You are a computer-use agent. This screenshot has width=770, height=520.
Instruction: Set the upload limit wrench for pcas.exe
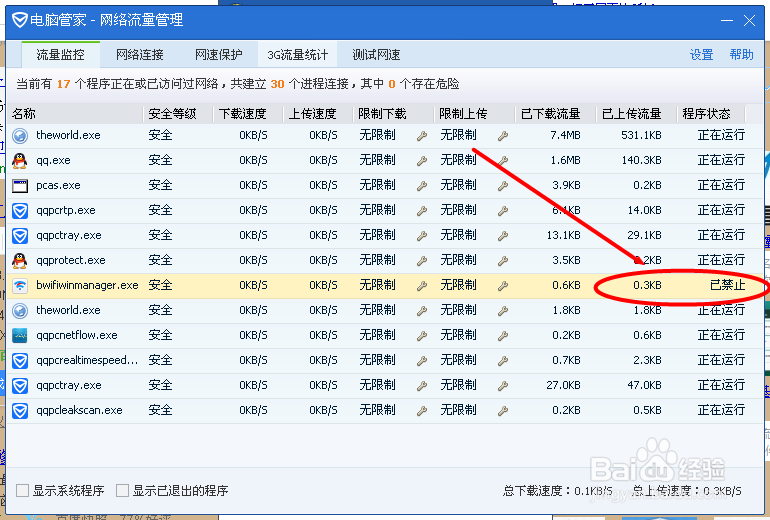tap(502, 186)
